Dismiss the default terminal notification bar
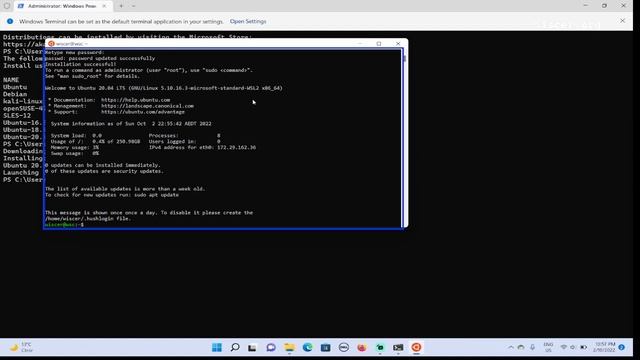The image size is (640, 360). pos(622,21)
